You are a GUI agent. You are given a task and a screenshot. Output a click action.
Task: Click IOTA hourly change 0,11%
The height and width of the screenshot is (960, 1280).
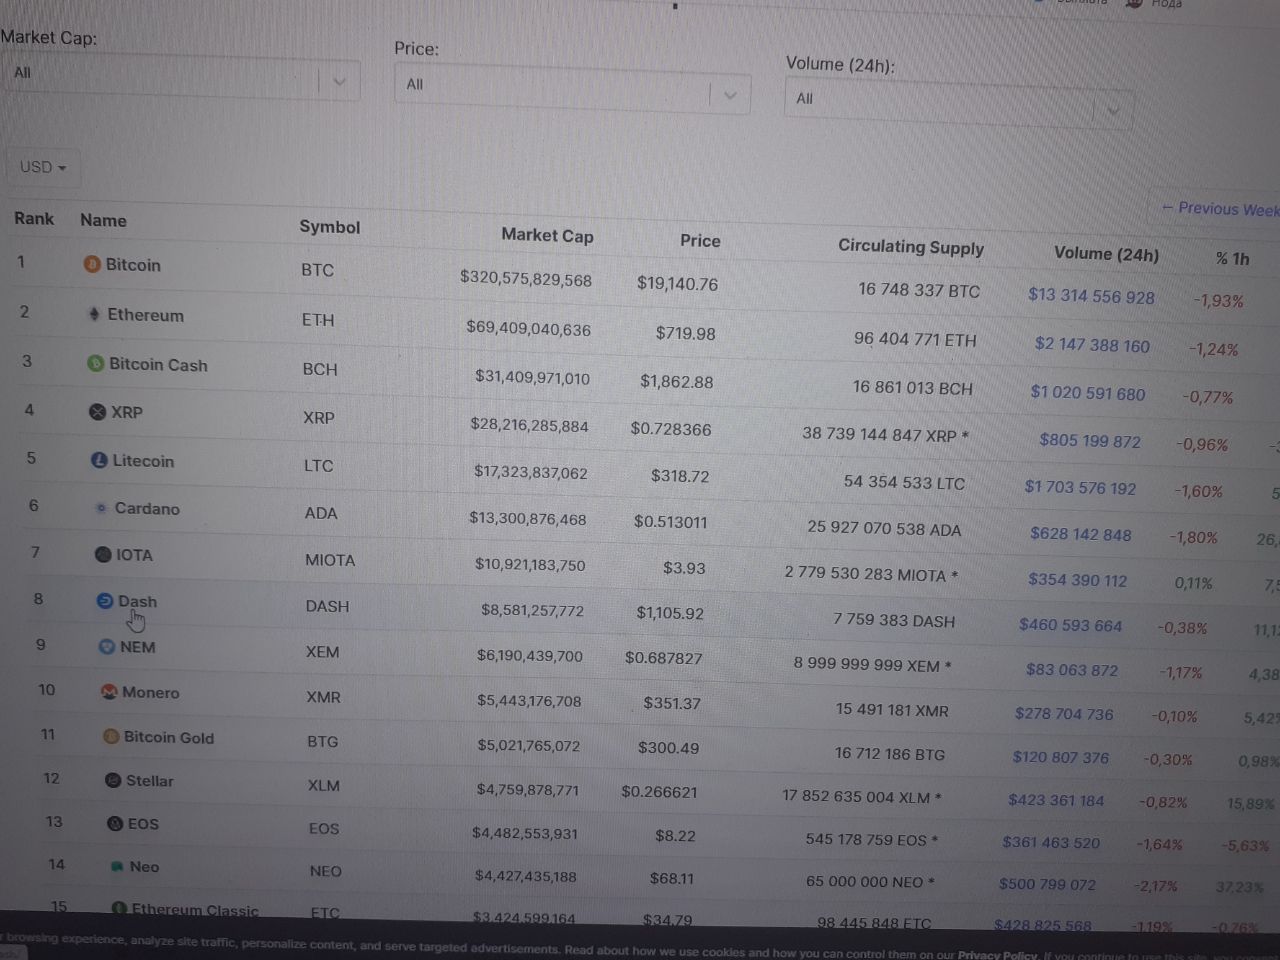(1193, 583)
